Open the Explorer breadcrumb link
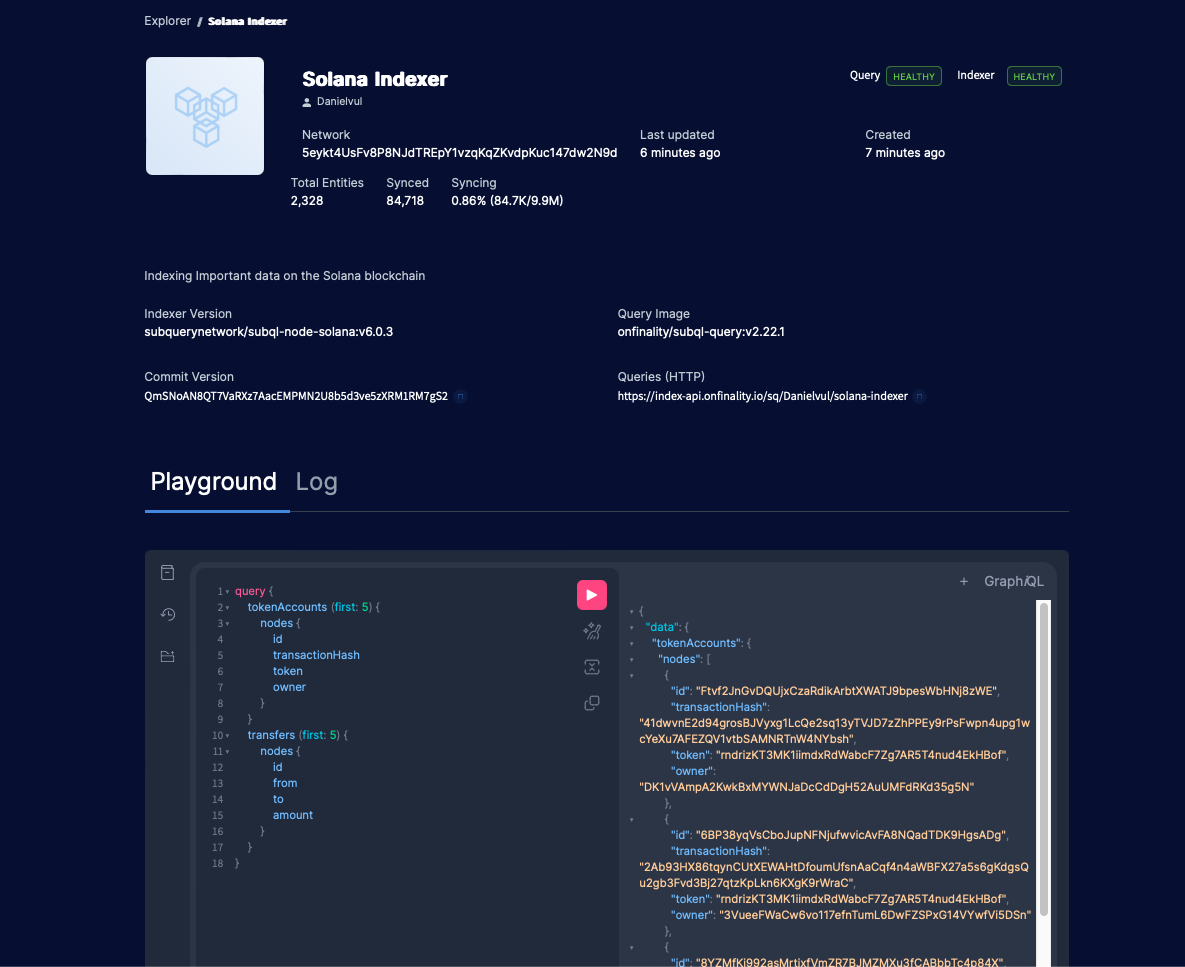 click(167, 20)
